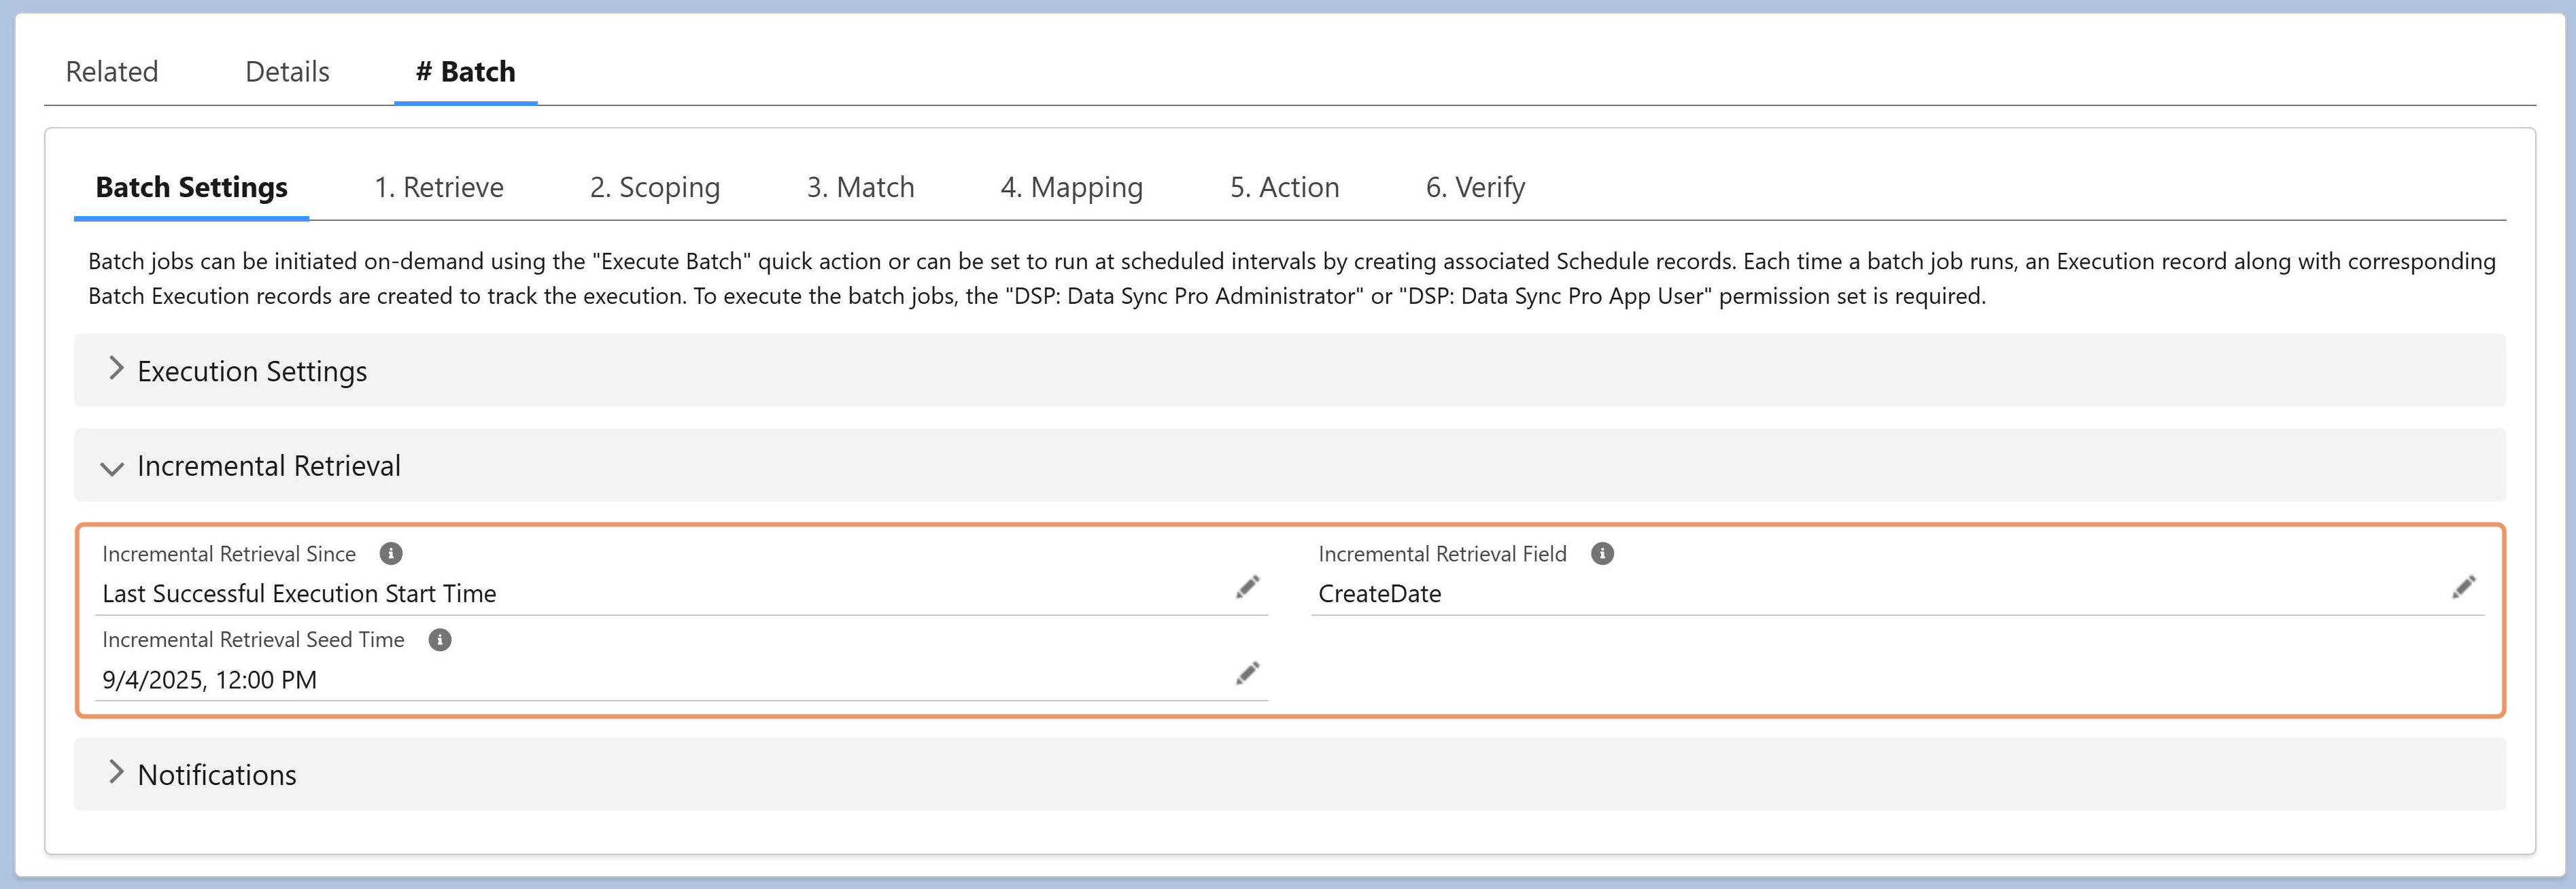Screen dimensions: 2576x889
Task: Switch to the Details tab
Action: [288, 72]
